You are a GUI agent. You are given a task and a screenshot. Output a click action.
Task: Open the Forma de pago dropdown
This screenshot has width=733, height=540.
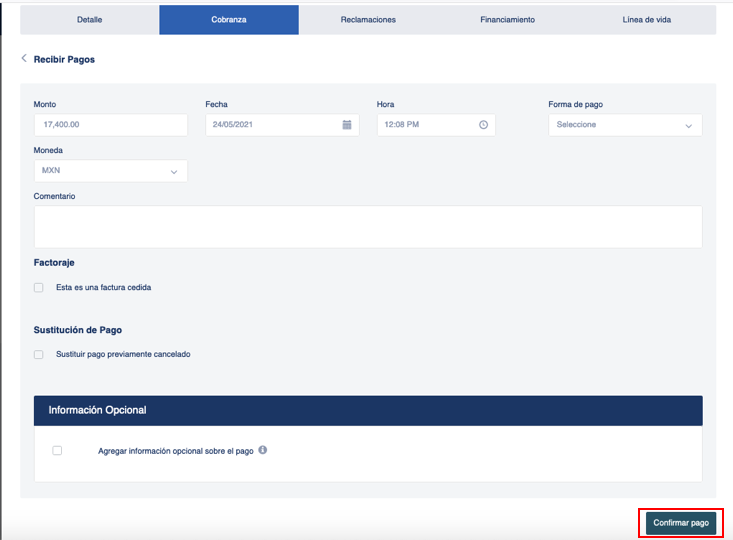pyautogui.click(x=625, y=125)
